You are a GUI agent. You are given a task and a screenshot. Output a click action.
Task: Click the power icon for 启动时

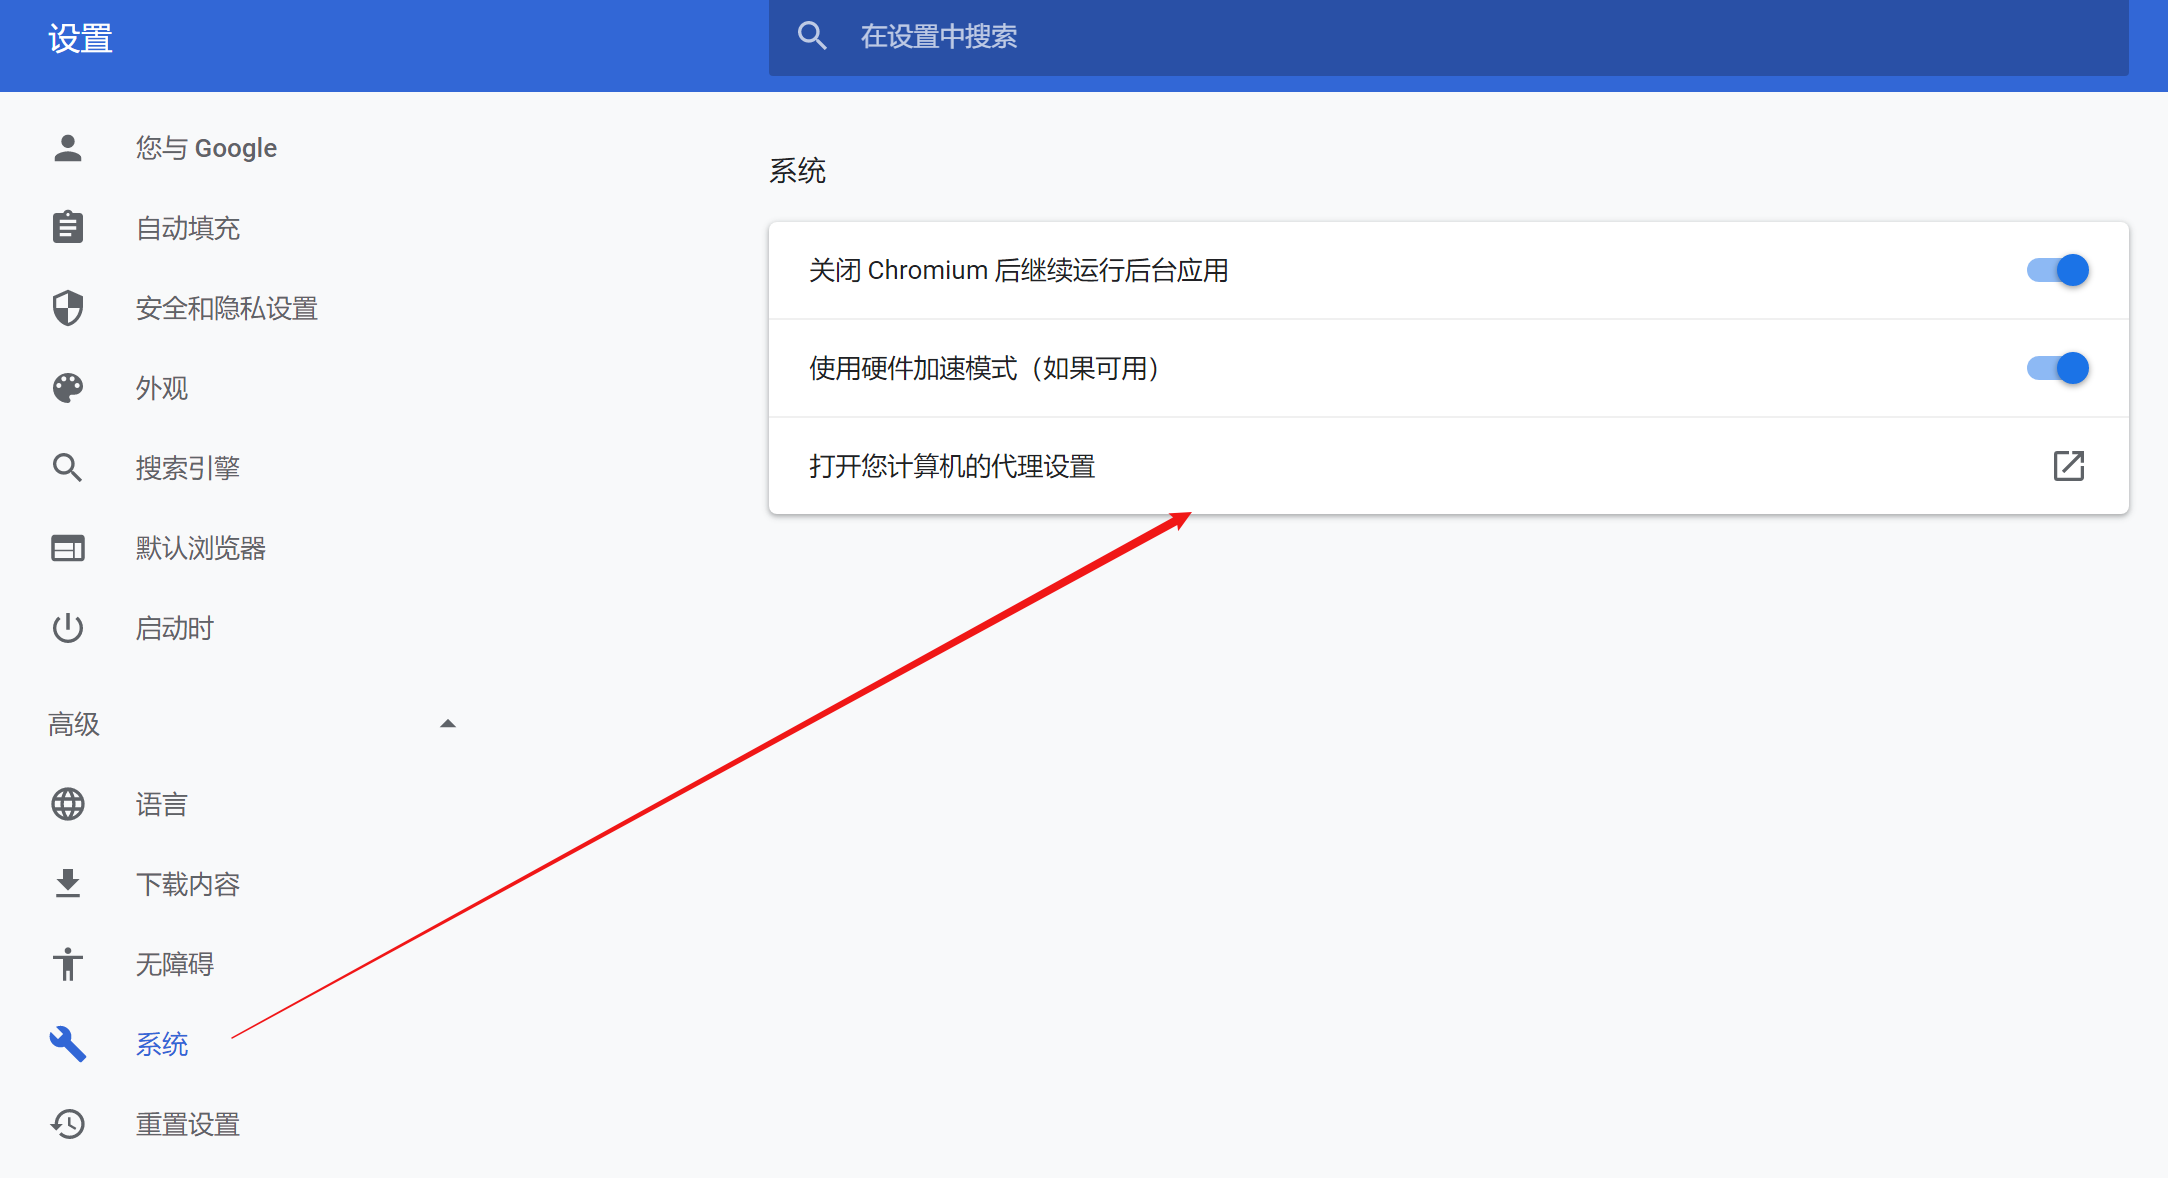point(68,628)
